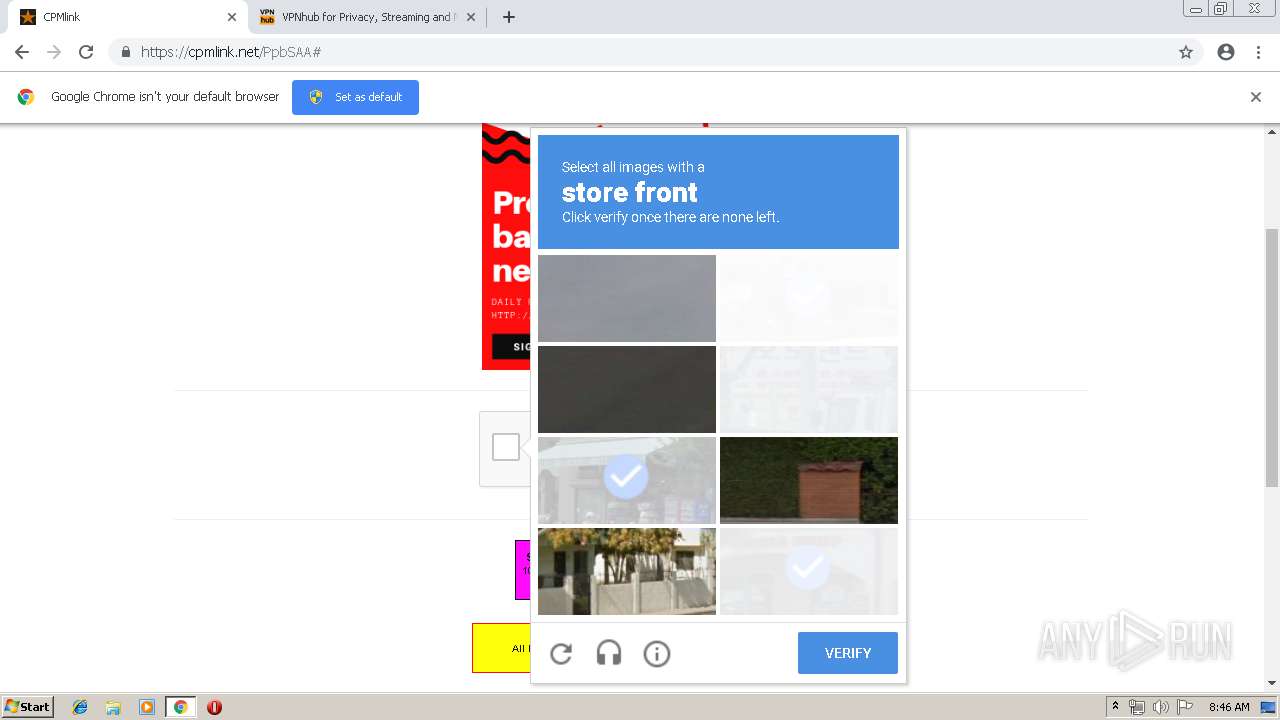The height and width of the screenshot is (720, 1280).
Task: Open Chrome profile account menu
Action: pyautogui.click(x=1226, y=52)
